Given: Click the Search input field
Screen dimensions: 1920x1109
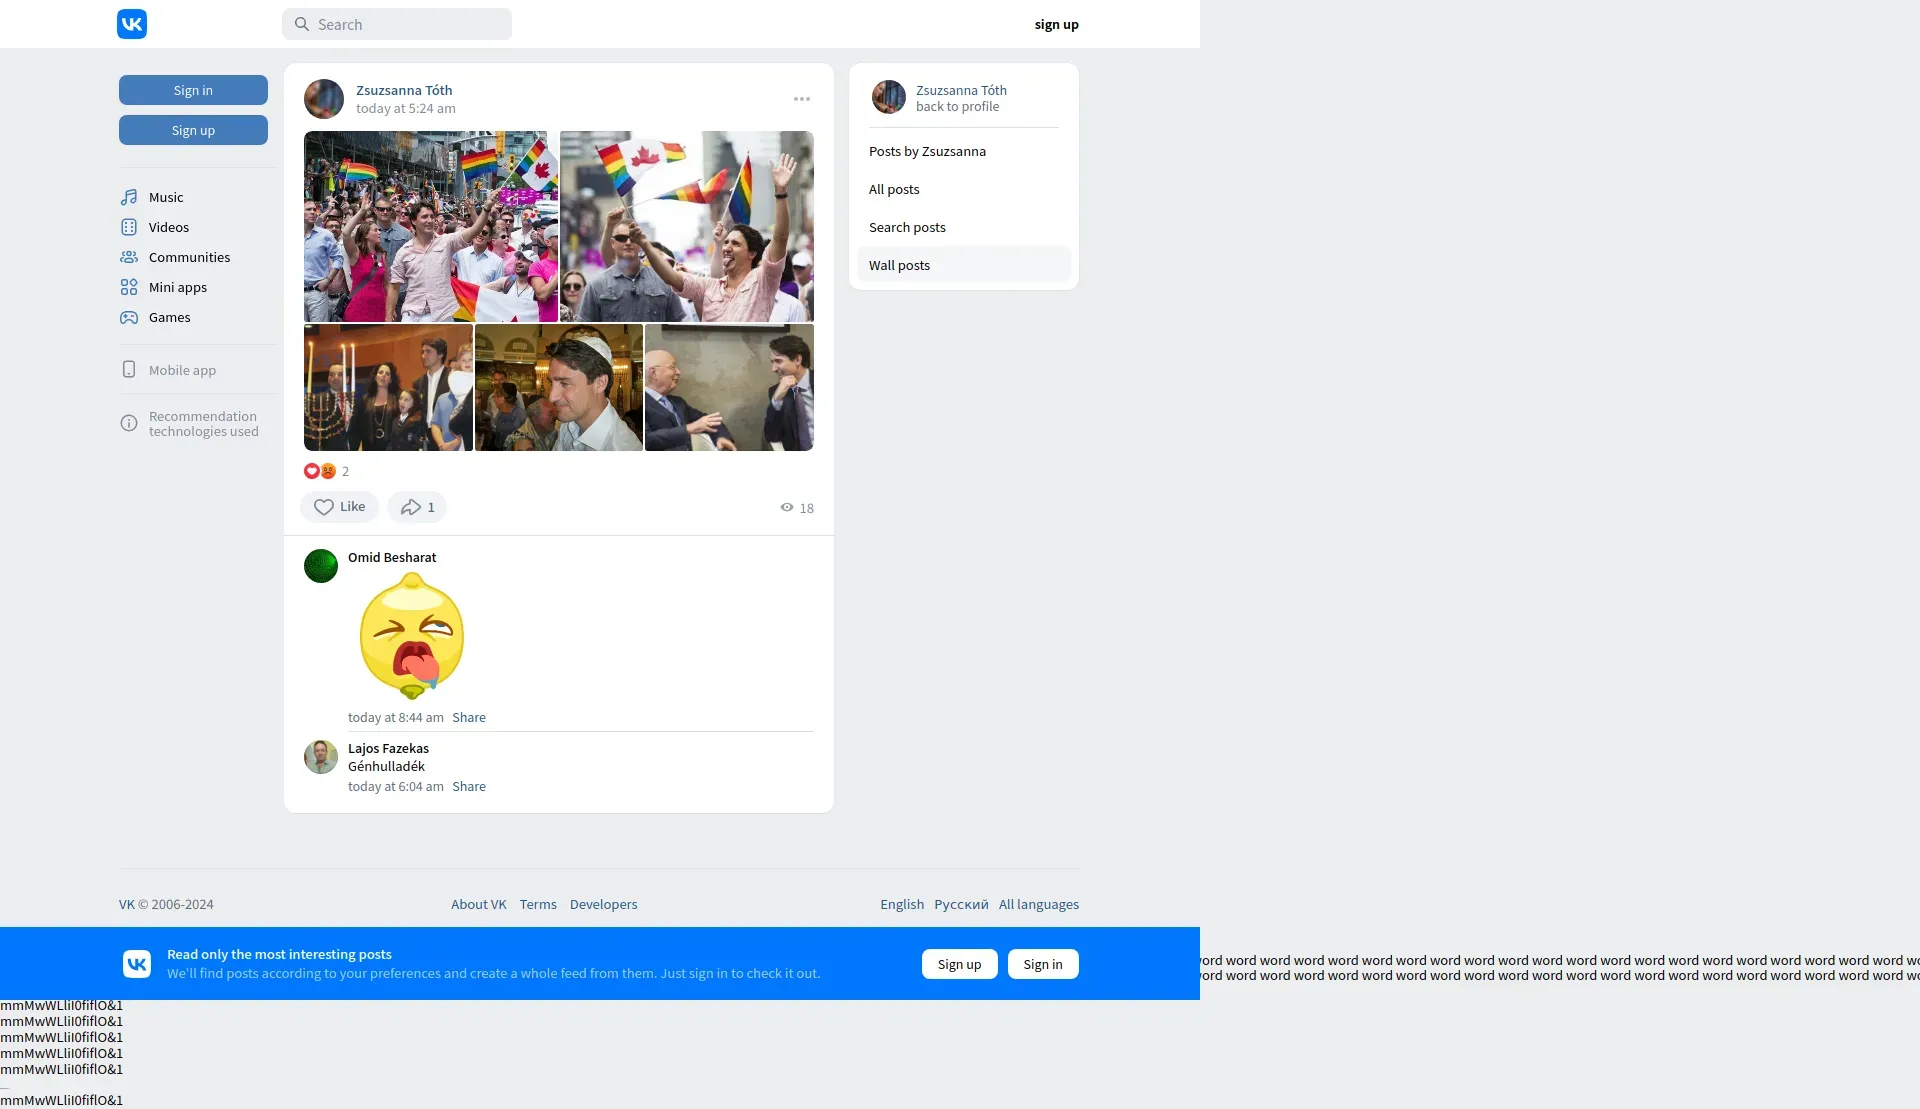Looking at the screenshot, I should 397,24.
